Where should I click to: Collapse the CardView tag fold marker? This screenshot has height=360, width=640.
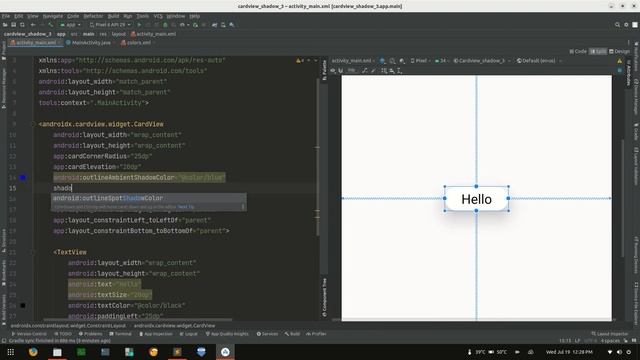[x=34, y=124]
